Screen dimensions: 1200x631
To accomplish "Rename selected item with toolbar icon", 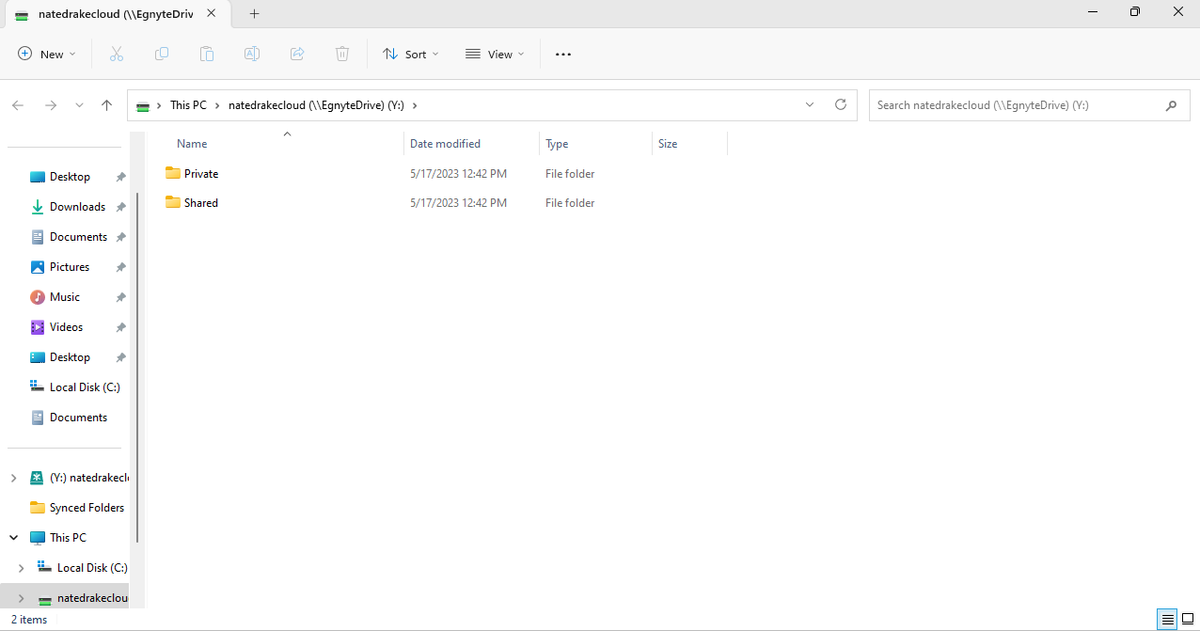I will click(x=251, y=54).
